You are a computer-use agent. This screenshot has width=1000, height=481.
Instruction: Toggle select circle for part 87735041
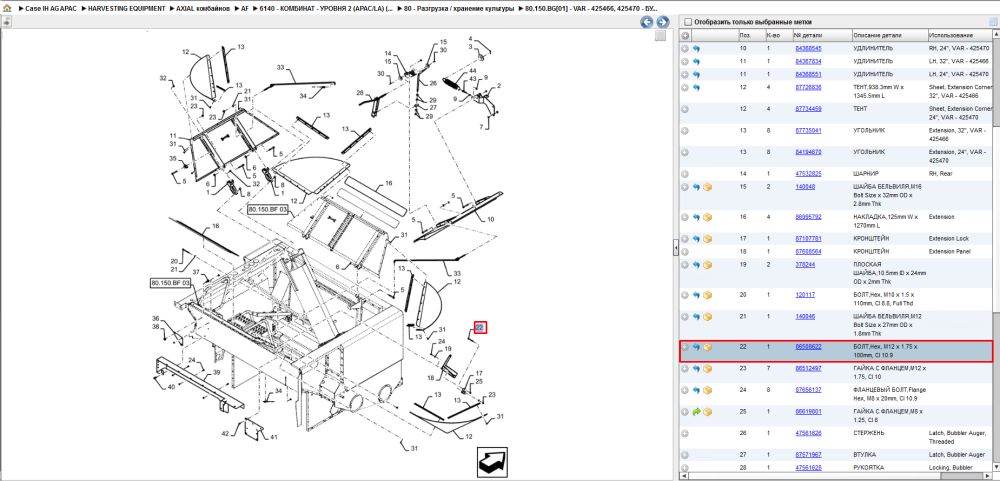(685, 131)
